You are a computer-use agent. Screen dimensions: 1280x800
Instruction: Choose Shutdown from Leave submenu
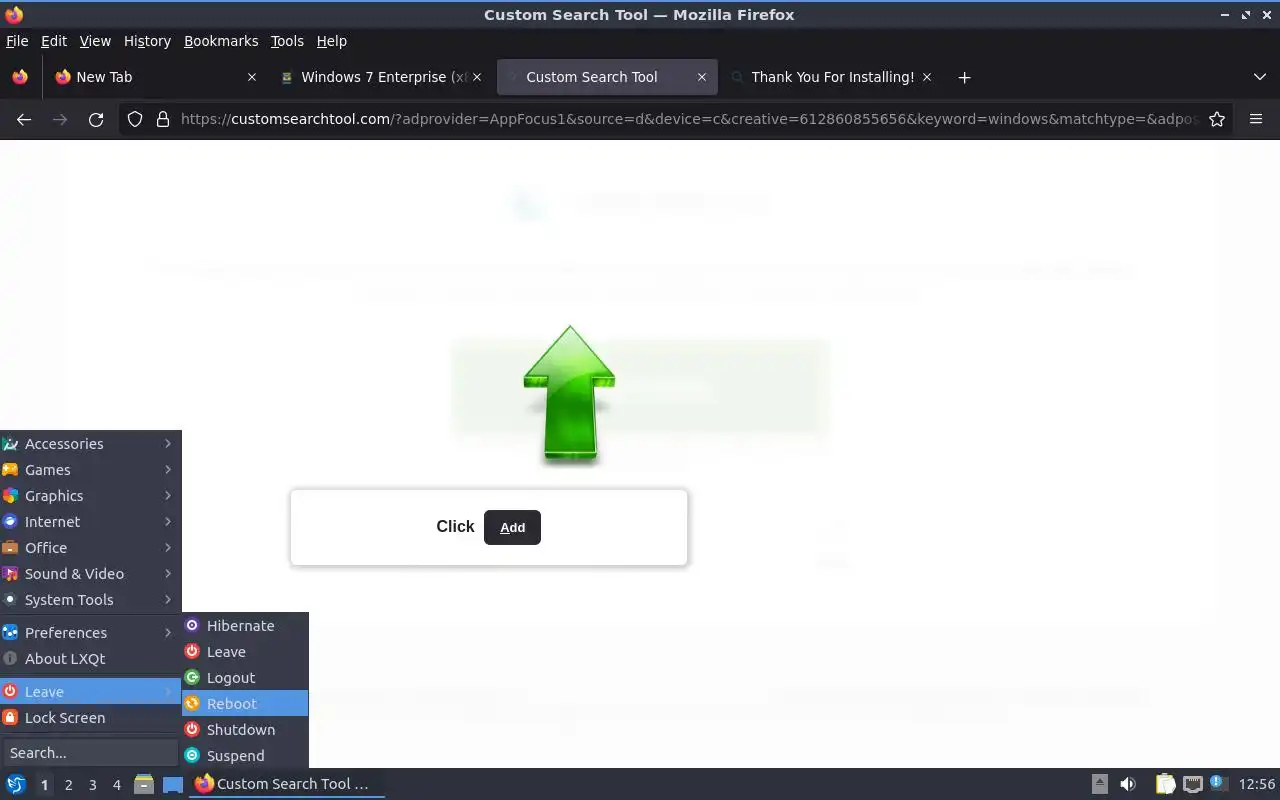(245, 730)
